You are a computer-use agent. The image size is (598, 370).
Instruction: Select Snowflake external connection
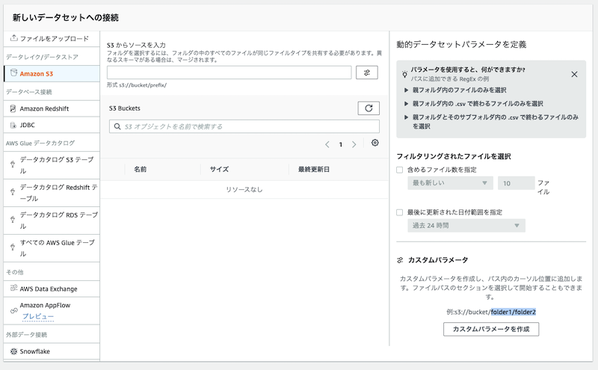(x=51, y=351)
